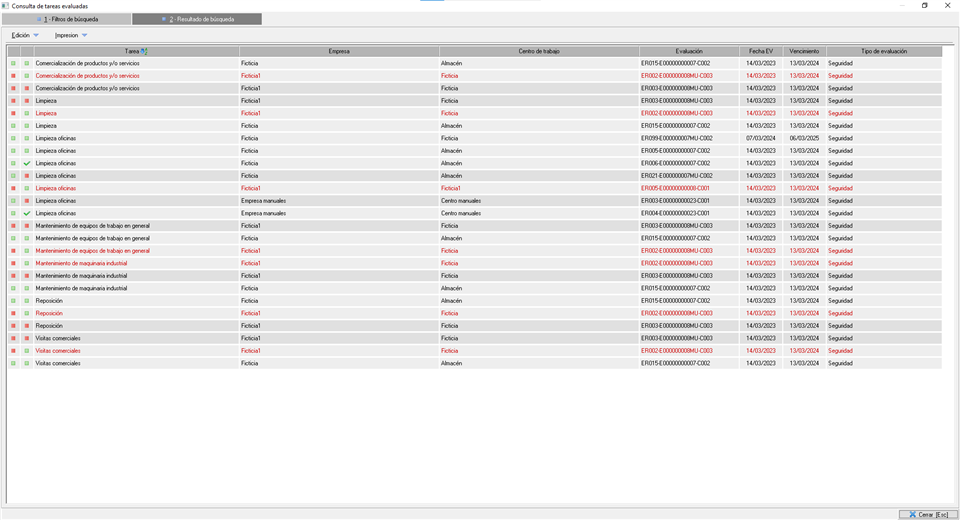Select the Empresa manuales row with ER003 evaluation
Viewport: 960px width, 520px height.
(300, 201)
